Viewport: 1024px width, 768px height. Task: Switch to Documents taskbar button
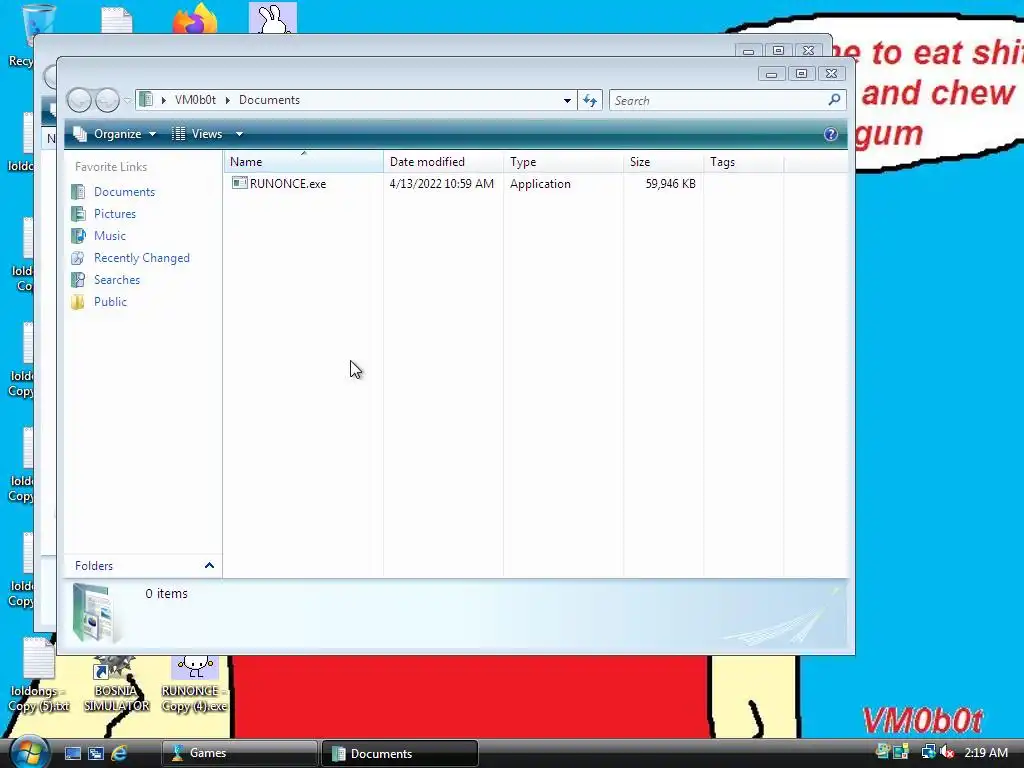point(400,753)
